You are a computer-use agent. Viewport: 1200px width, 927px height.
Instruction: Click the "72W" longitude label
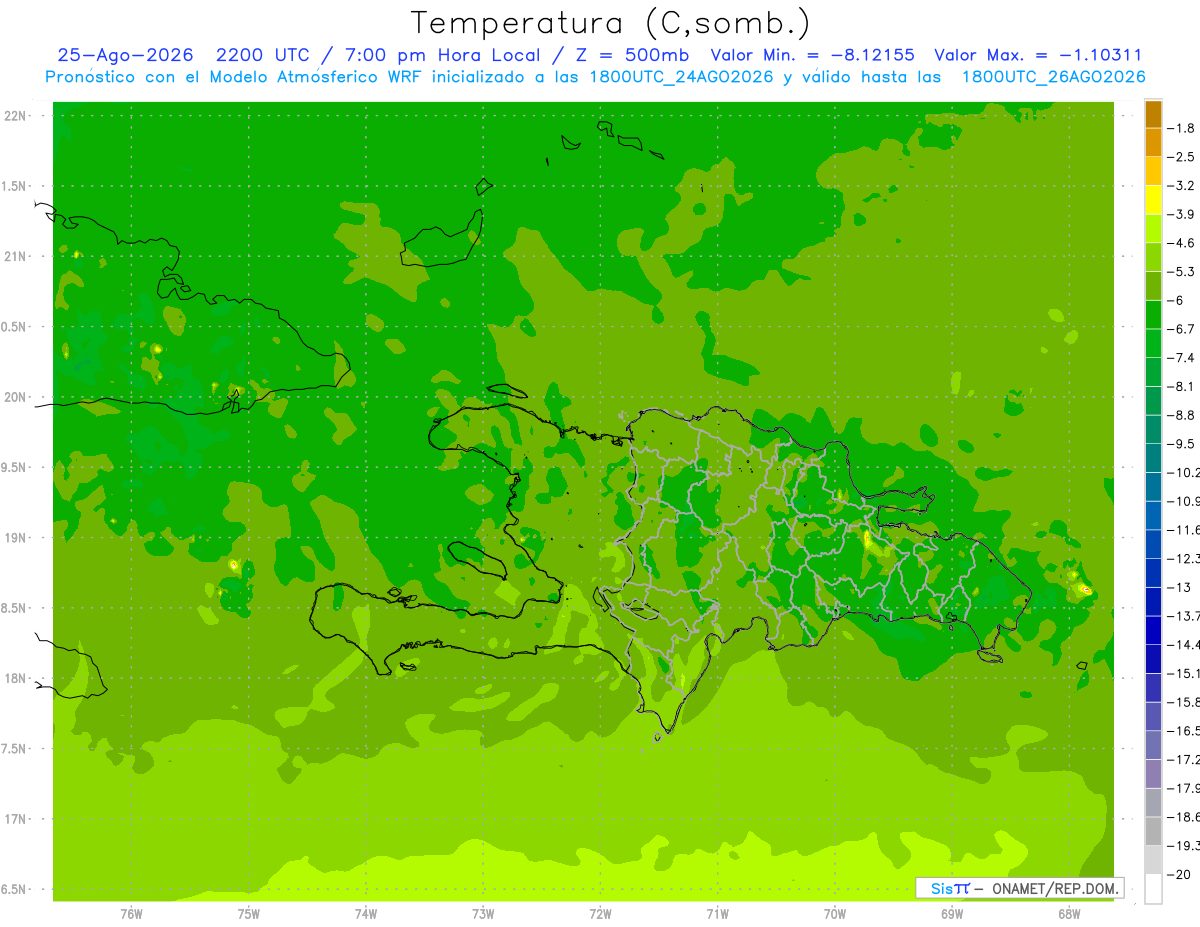600,913
